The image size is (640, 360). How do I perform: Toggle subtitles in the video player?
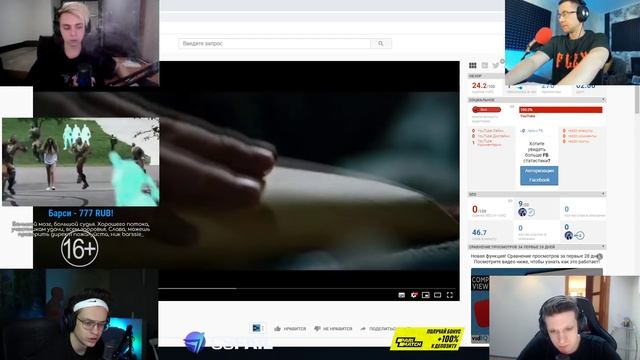click(402, 295)
